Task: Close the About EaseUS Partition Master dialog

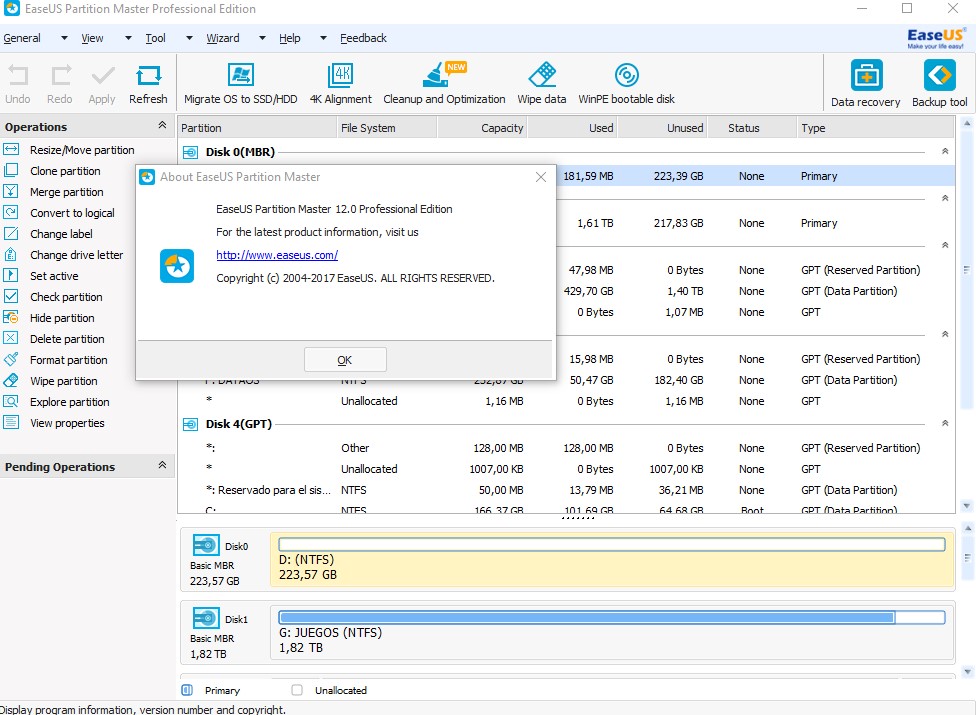Action: click(x=541, y=177)
